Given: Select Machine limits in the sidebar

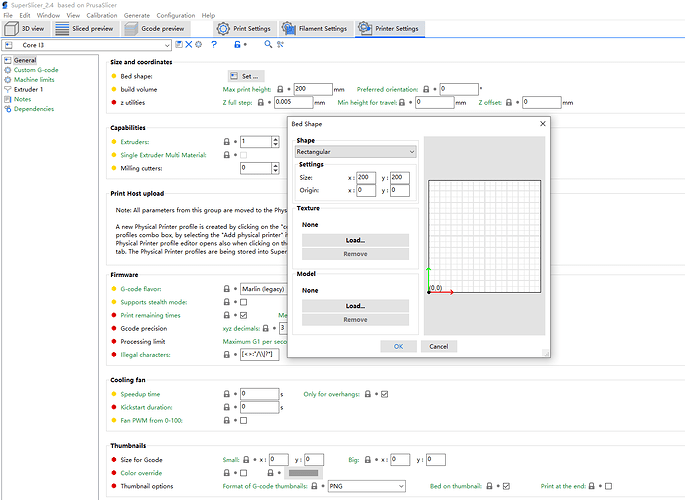Looking at the screenshot, I should coord(32,80).
